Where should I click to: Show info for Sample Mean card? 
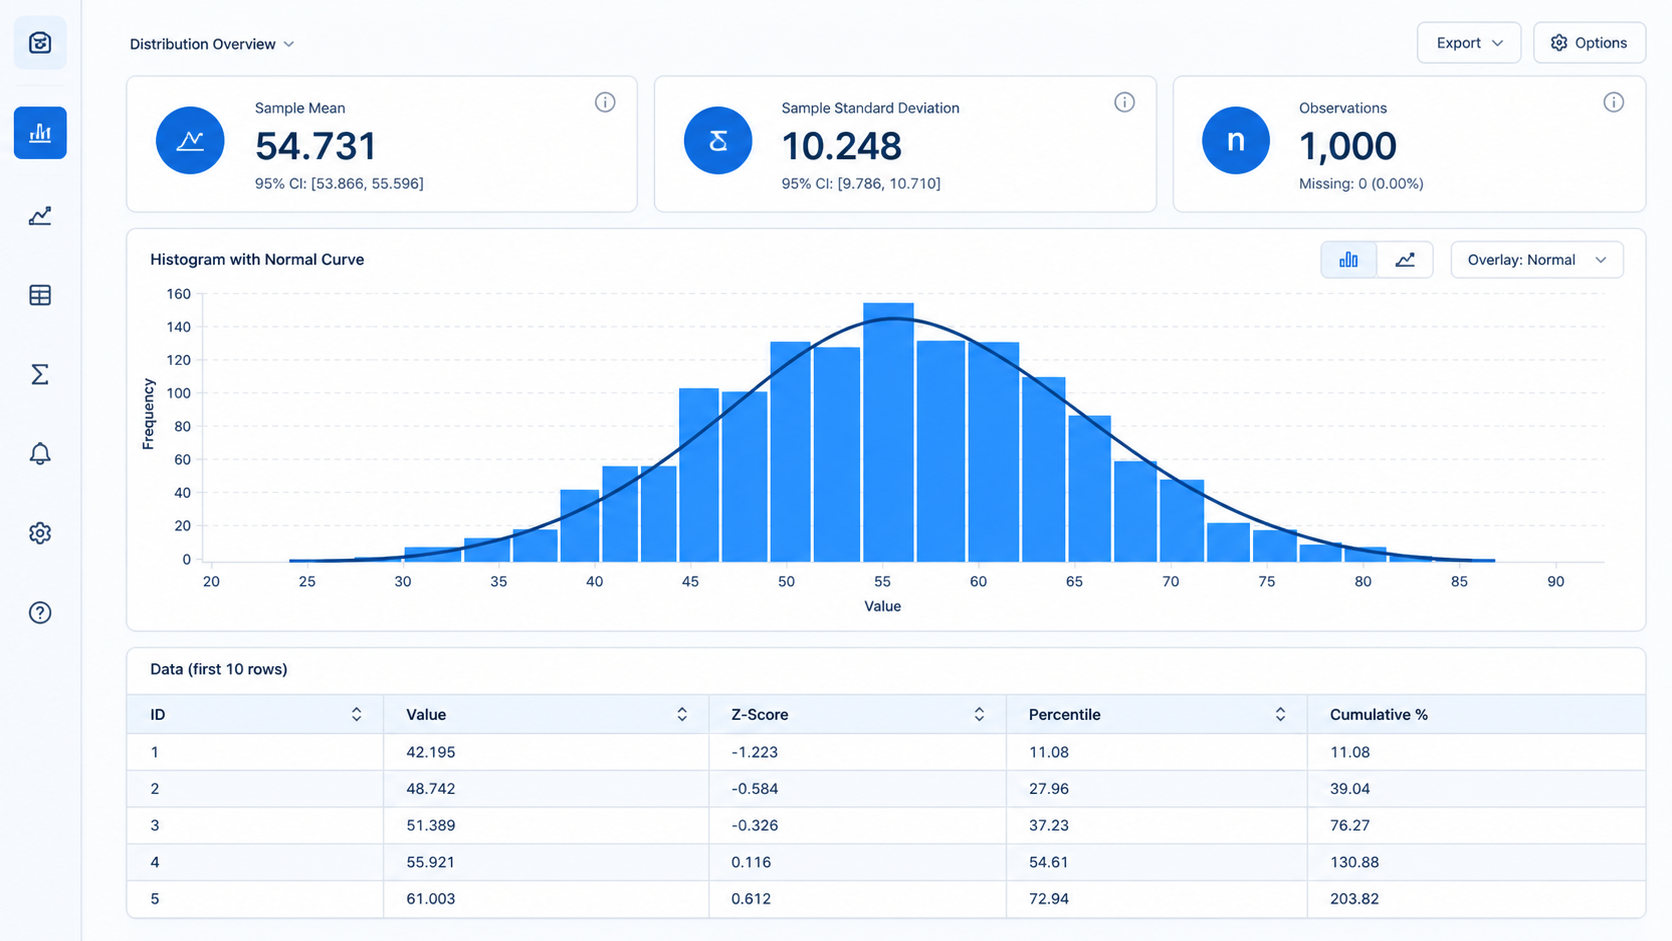click(x=605, y=102)
